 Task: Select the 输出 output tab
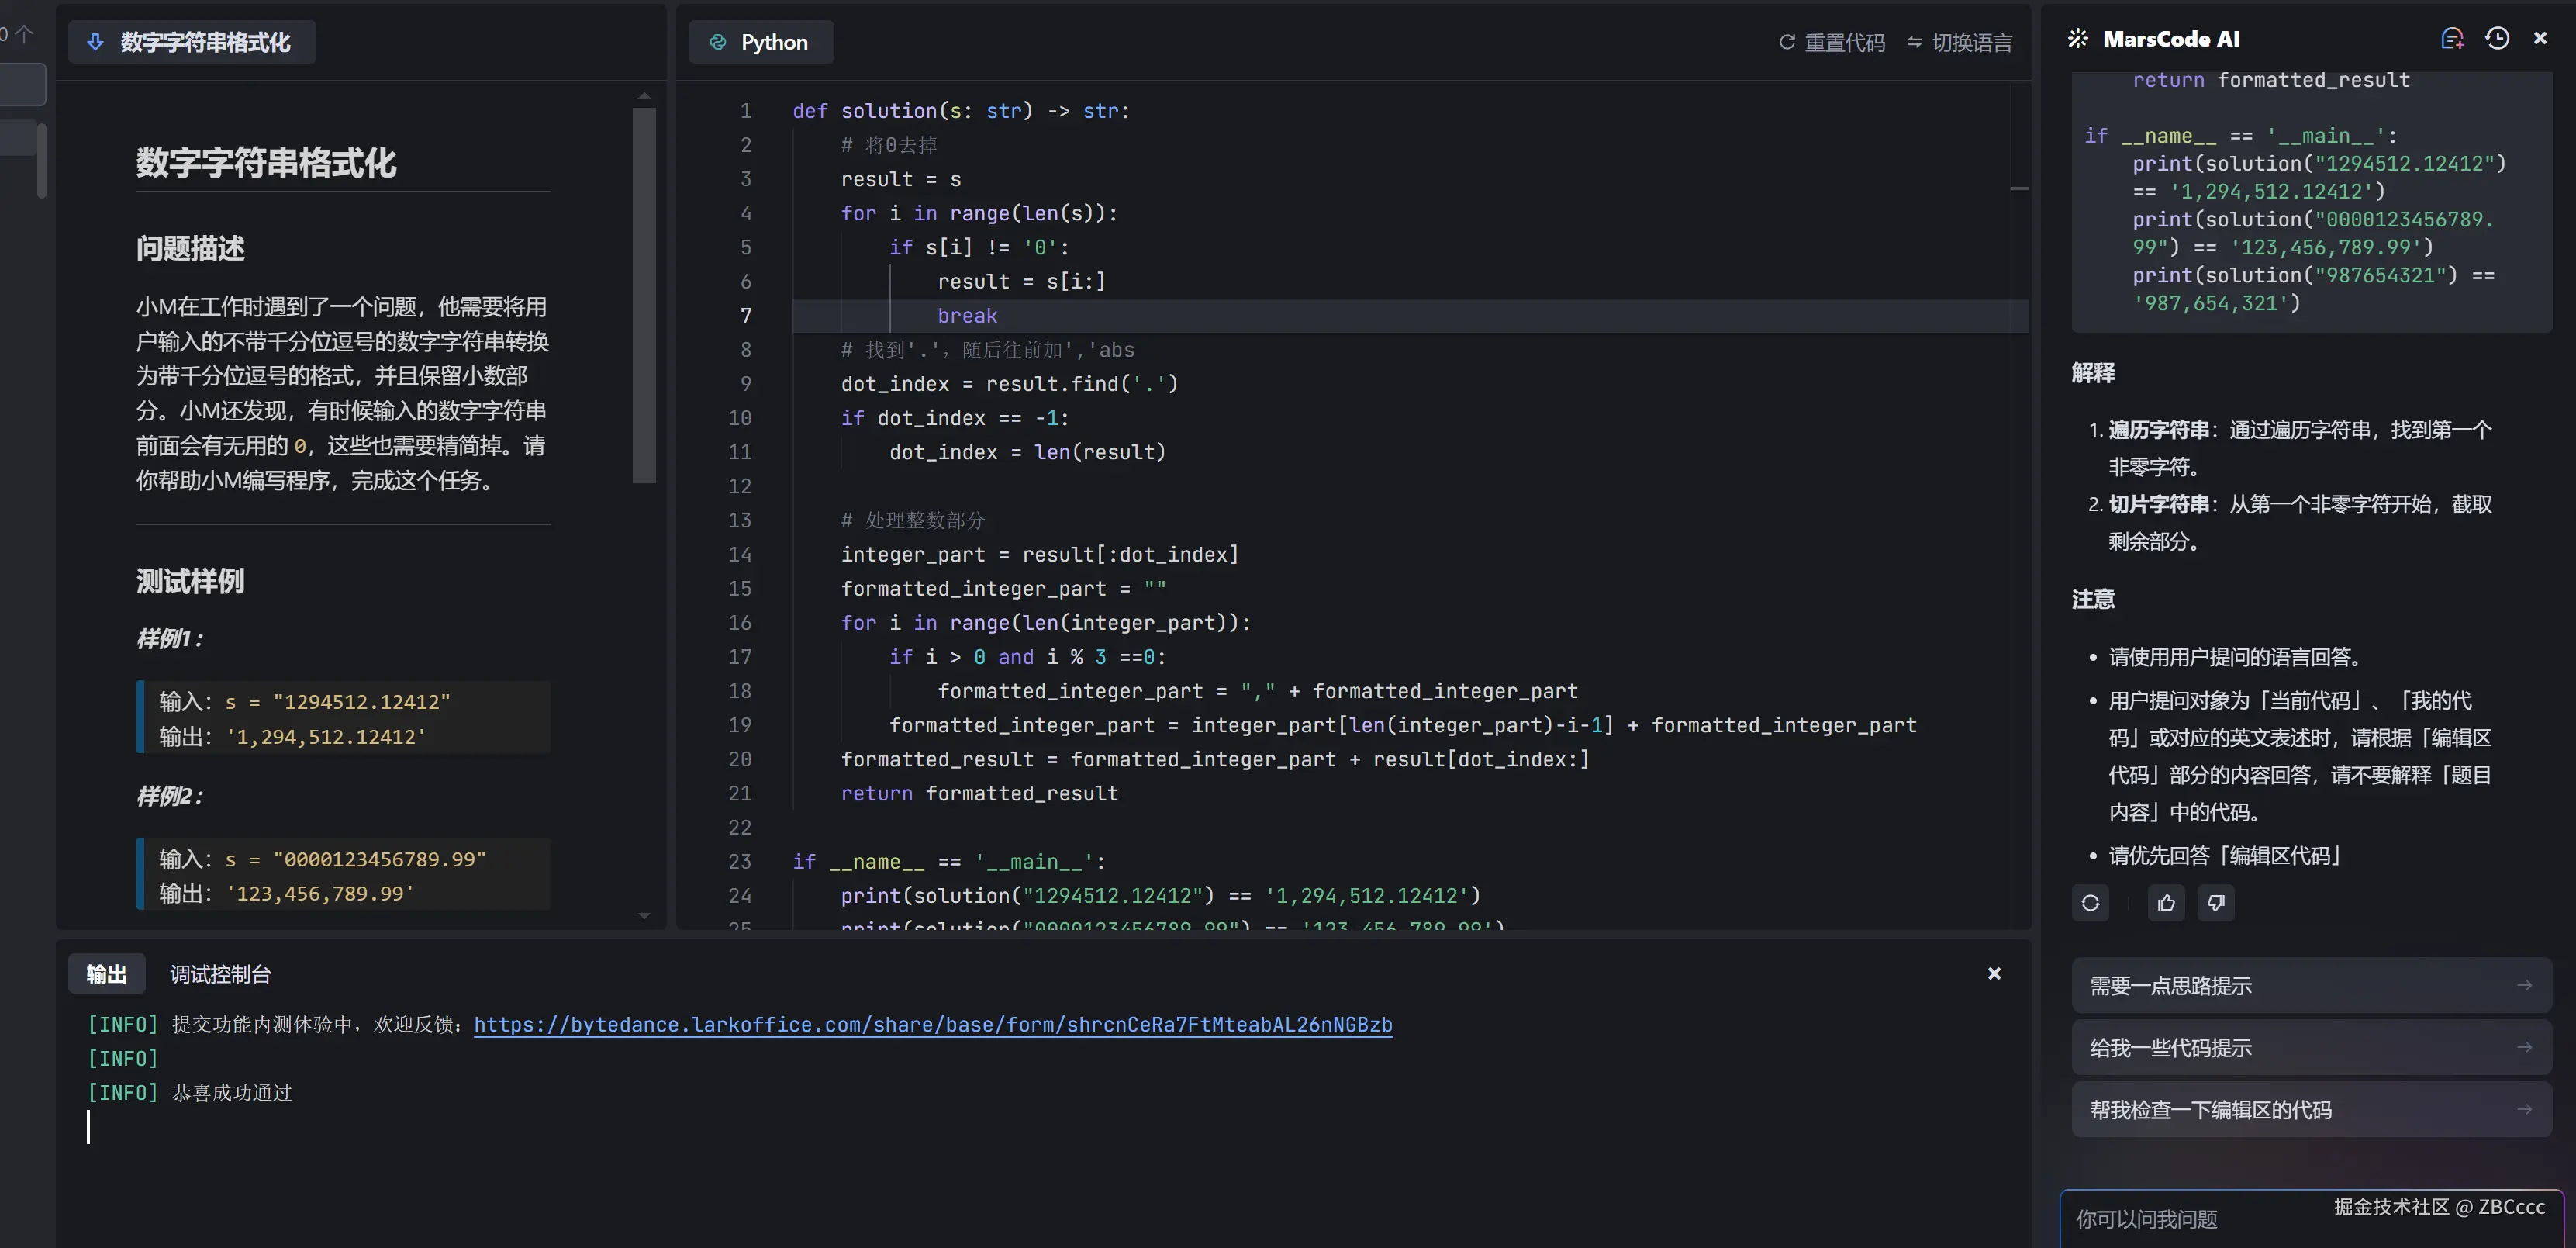coord(106,974)
